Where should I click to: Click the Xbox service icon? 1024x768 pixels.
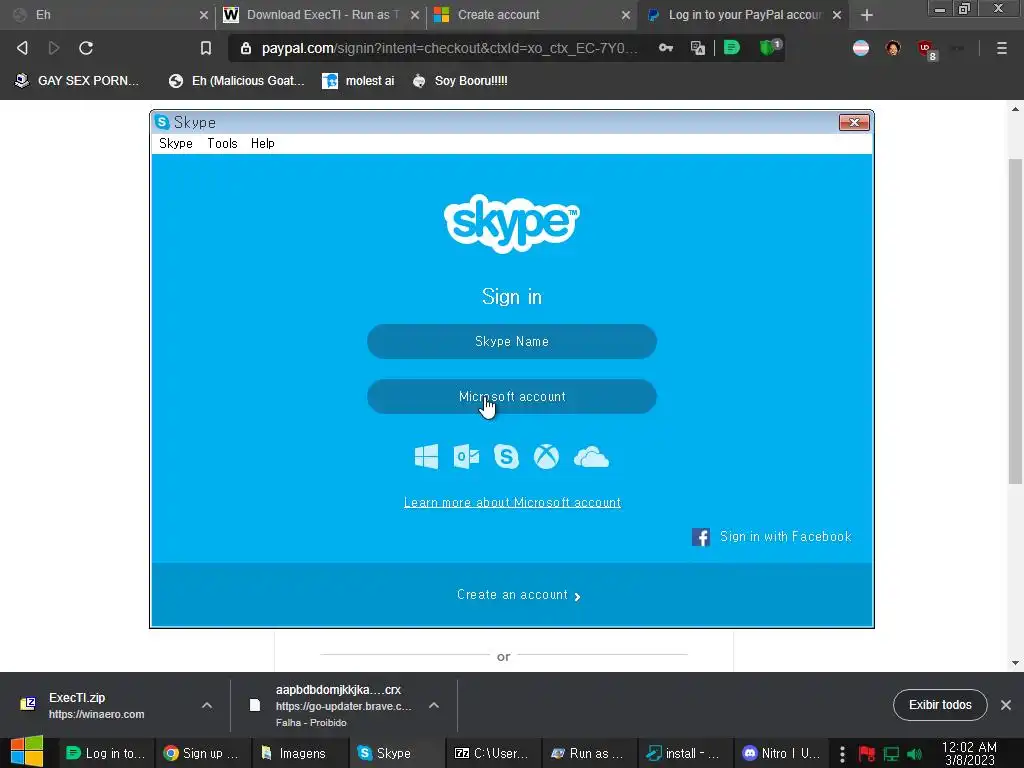point(546,456)
